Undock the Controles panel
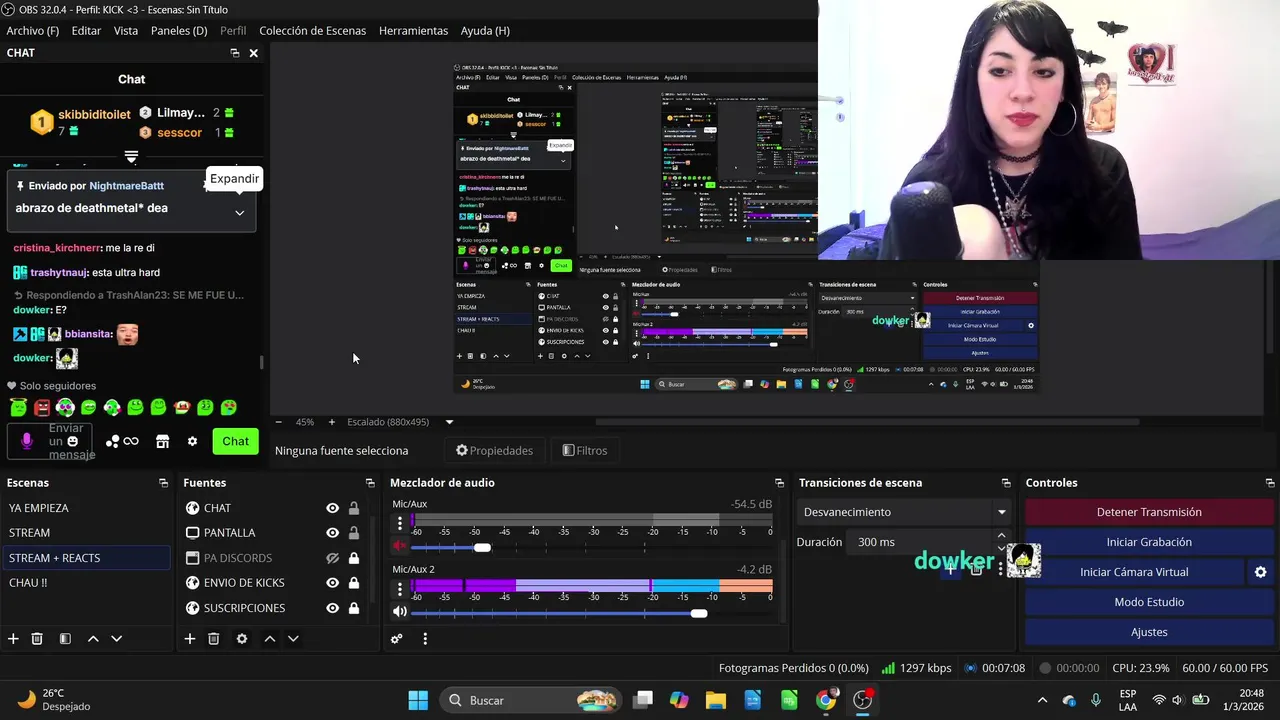 pyautogui.click(x=1270, y=483)
